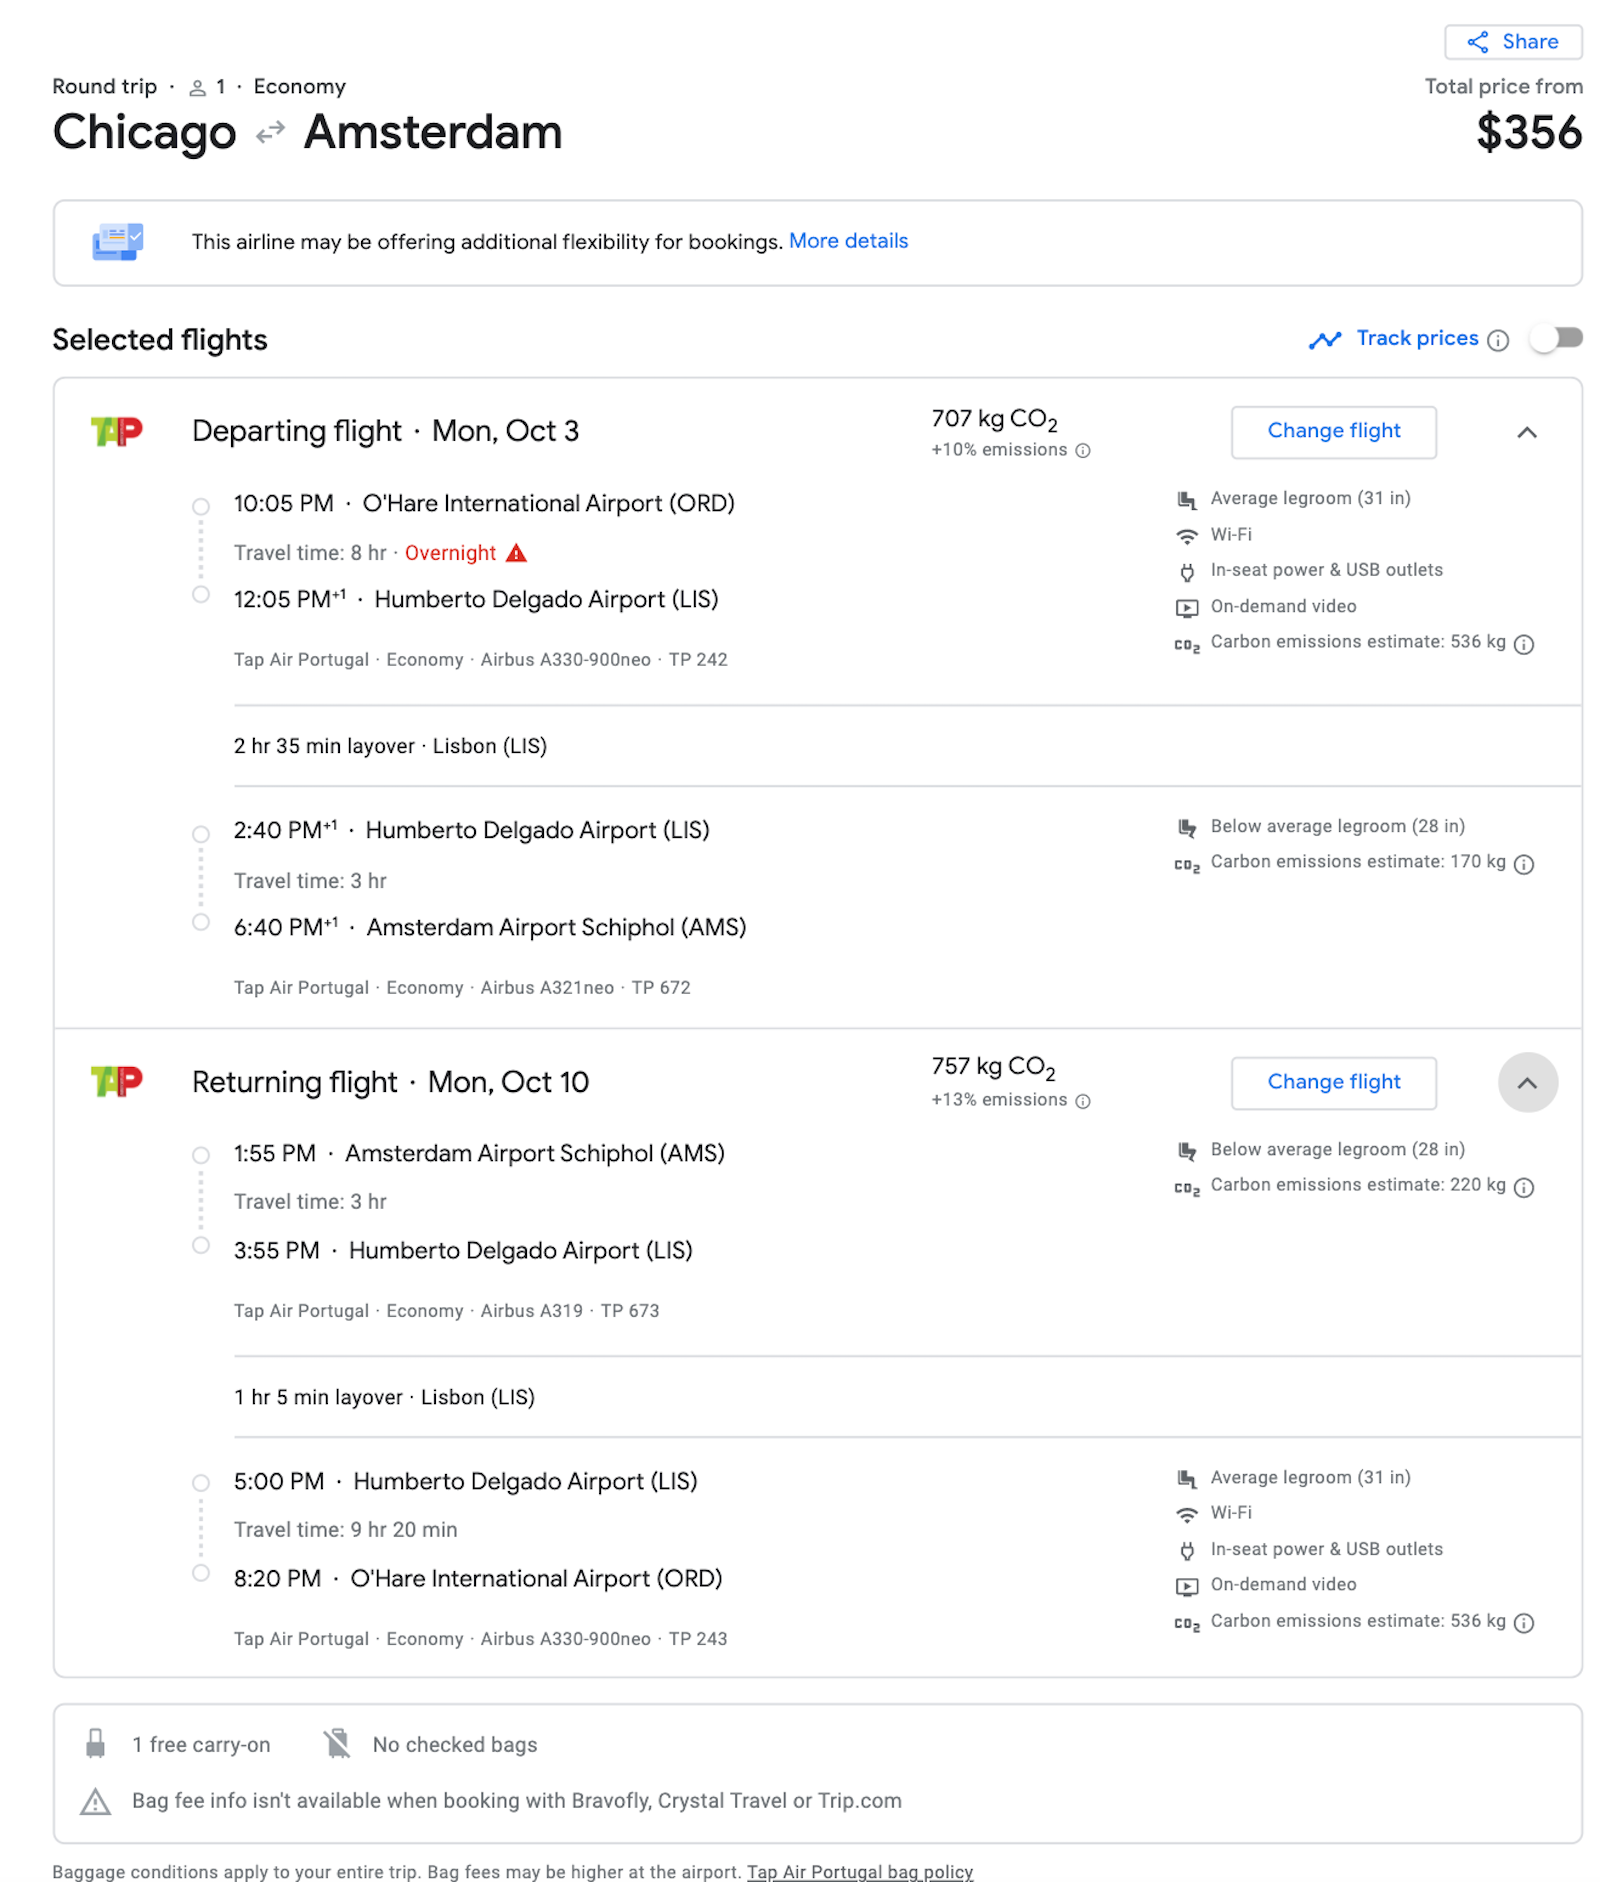Collapse the returning flight details chevron
This screenshot has width=1600, height=1882.
pos(1527,1082)
